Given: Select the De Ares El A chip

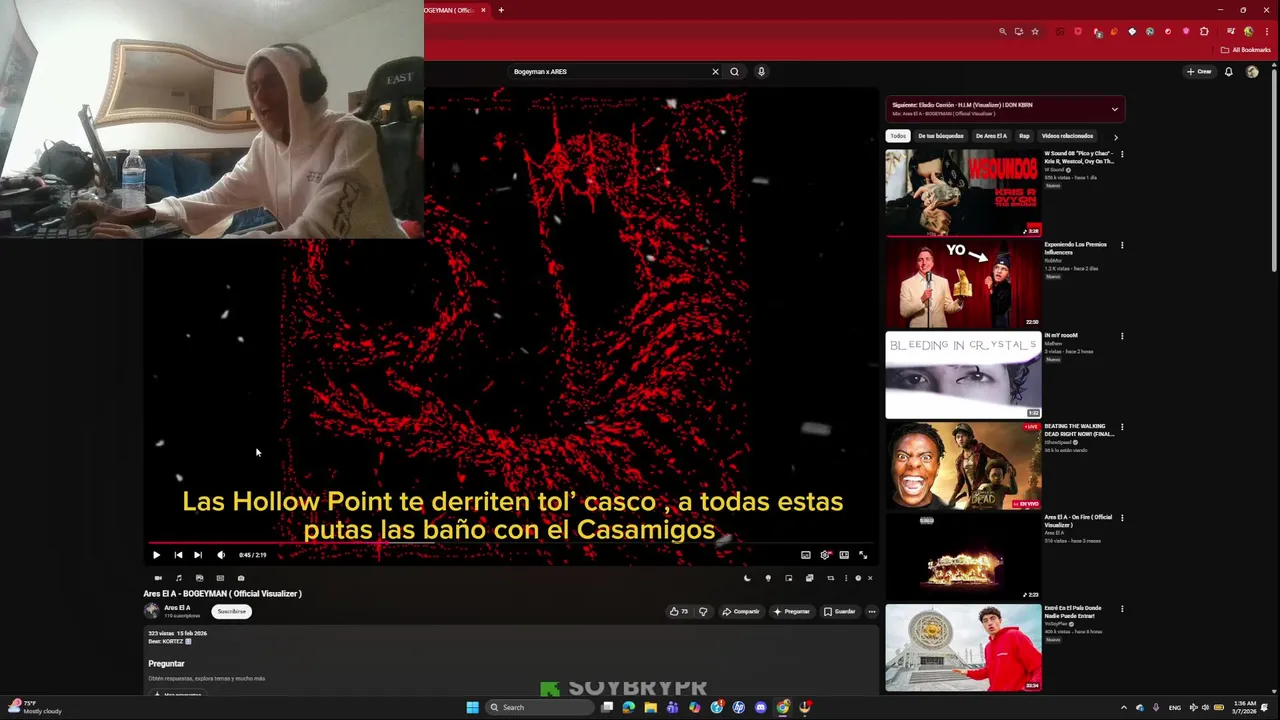Looking at the screenshot, I should point(991,136).
